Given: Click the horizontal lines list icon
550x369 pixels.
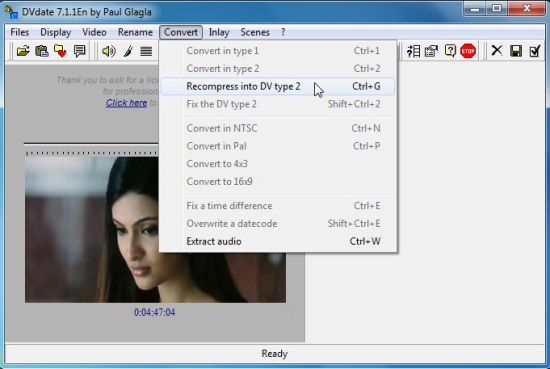Looking at the screenshot, I should [146, 51].
